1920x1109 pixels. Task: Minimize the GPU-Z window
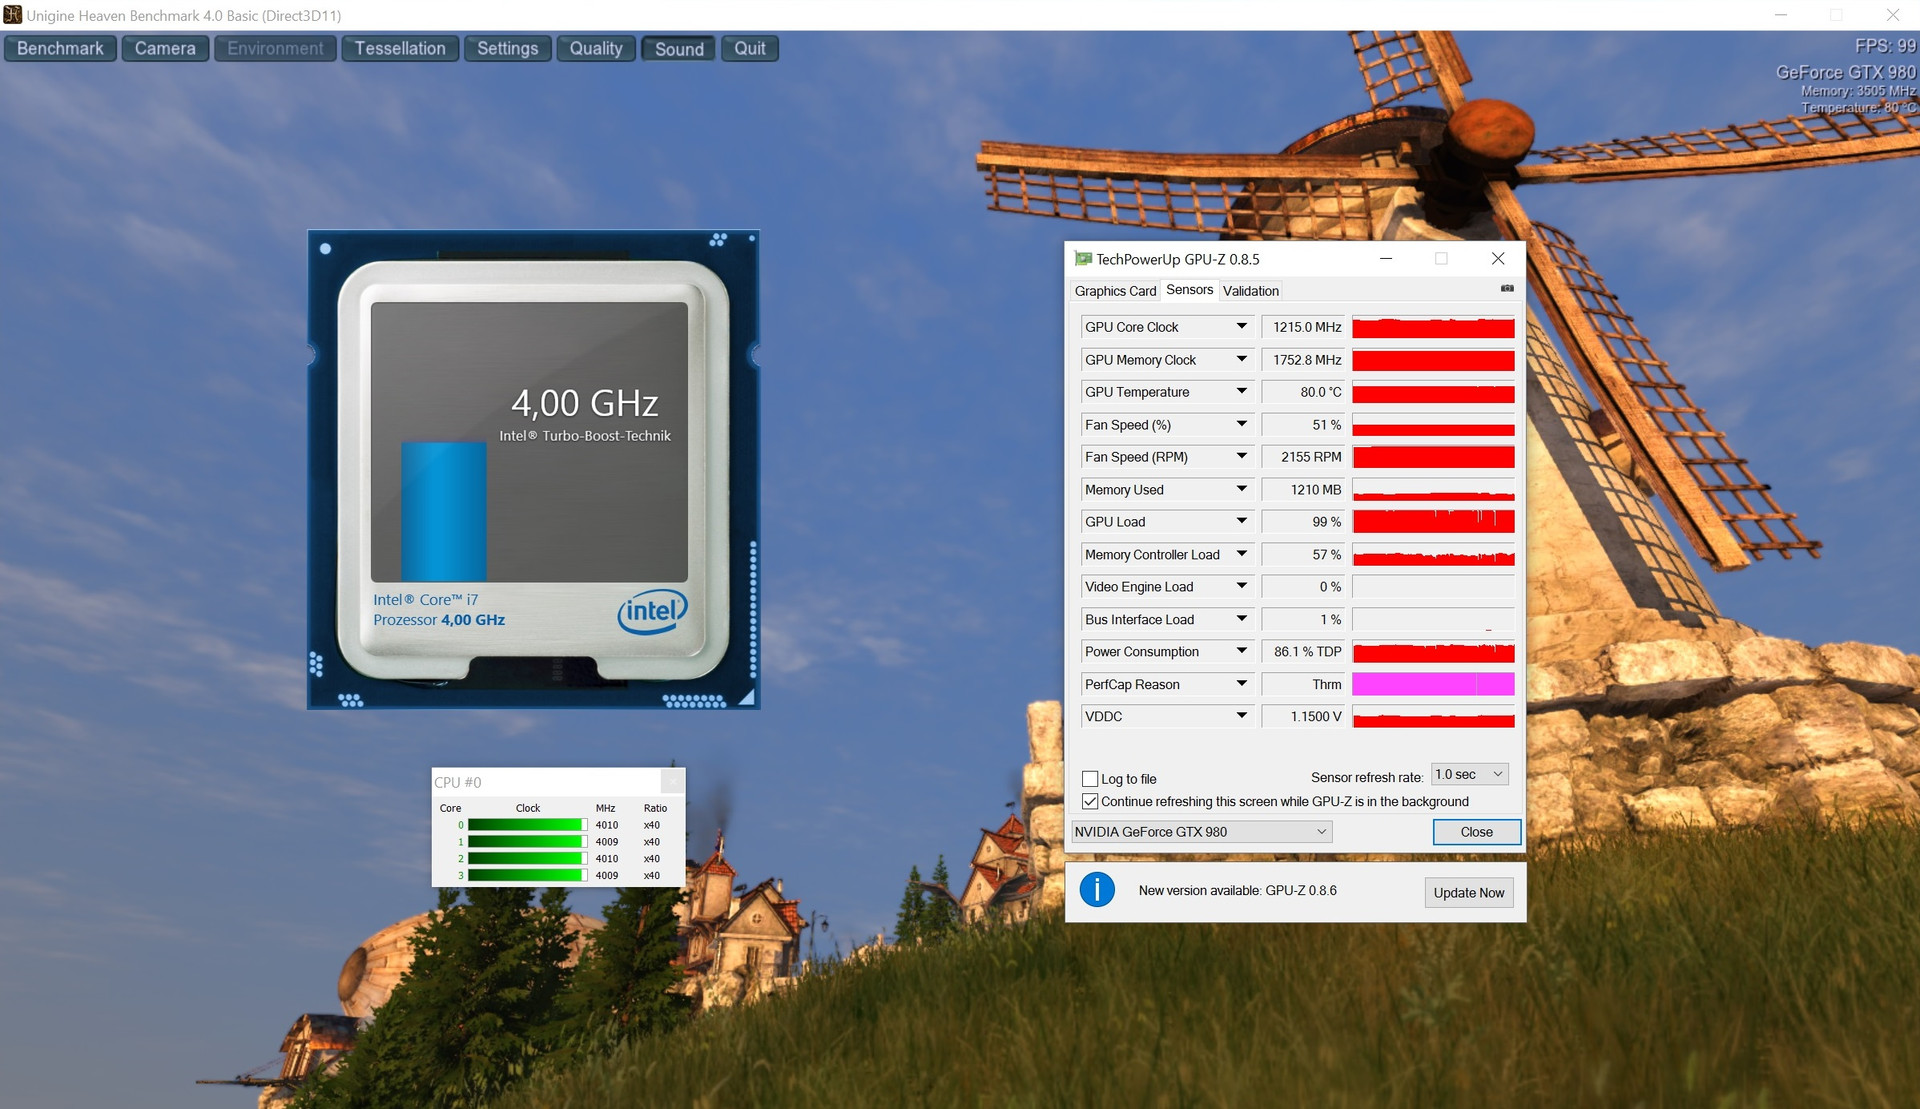pos(1386,258)
